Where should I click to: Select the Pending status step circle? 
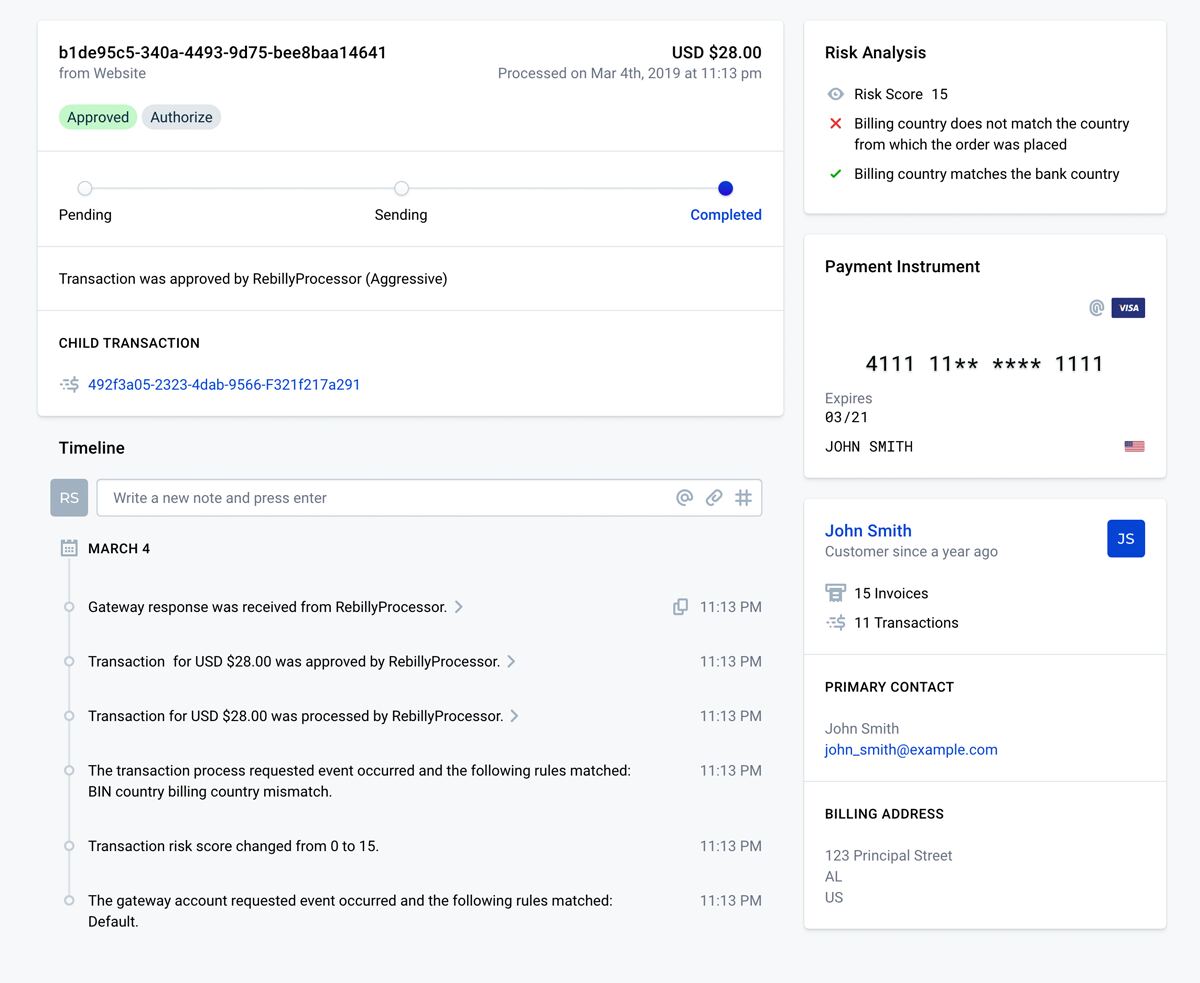pyautogui.click(x=85, y=188)
